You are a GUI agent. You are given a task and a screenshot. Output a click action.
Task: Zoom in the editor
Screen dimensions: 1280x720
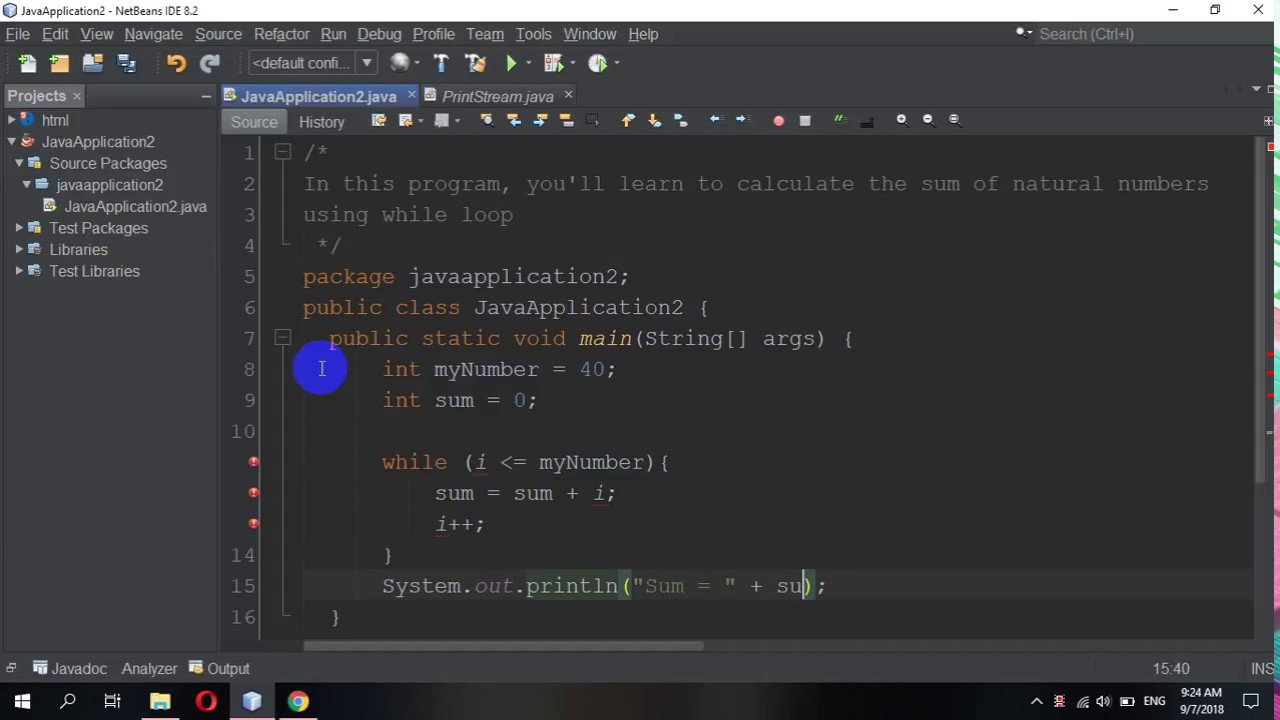901,120
